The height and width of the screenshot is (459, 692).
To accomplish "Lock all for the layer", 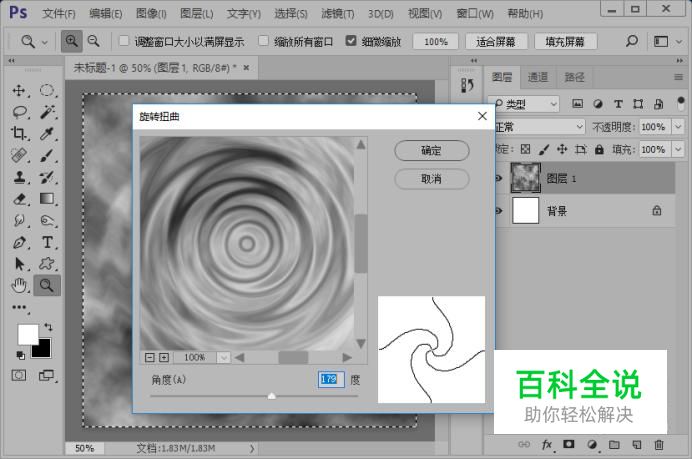I will (x=599, y=150).
